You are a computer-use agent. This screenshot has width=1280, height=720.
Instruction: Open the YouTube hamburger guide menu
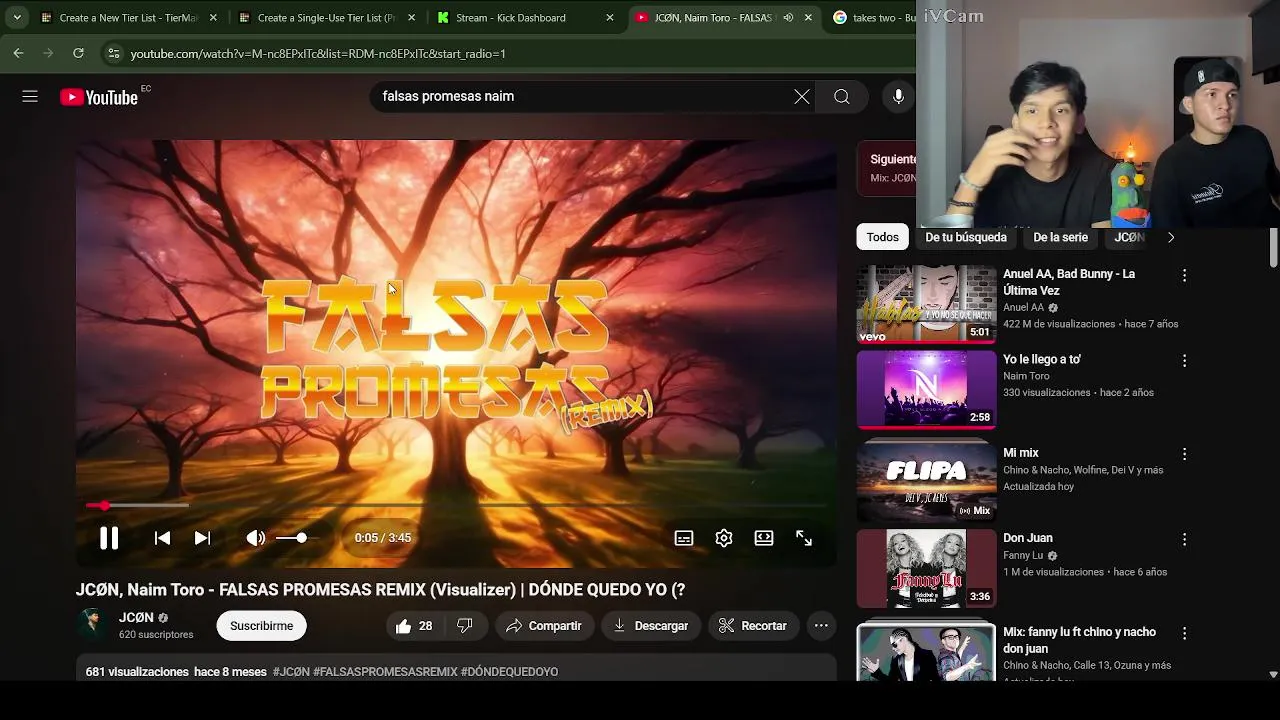(x=30, y=96)
